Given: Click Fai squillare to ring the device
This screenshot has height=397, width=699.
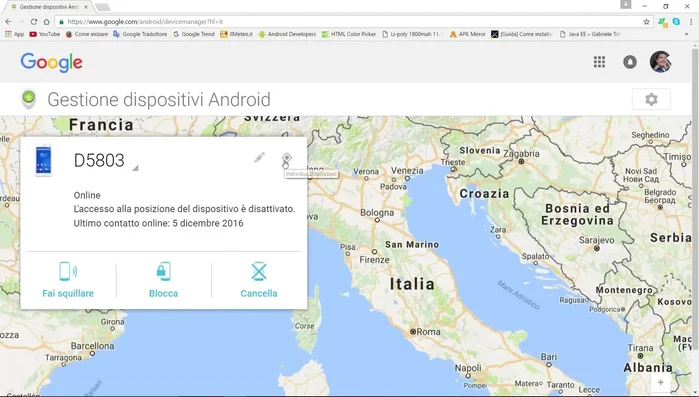Looking at the screenshot, I should pos(68,280).
